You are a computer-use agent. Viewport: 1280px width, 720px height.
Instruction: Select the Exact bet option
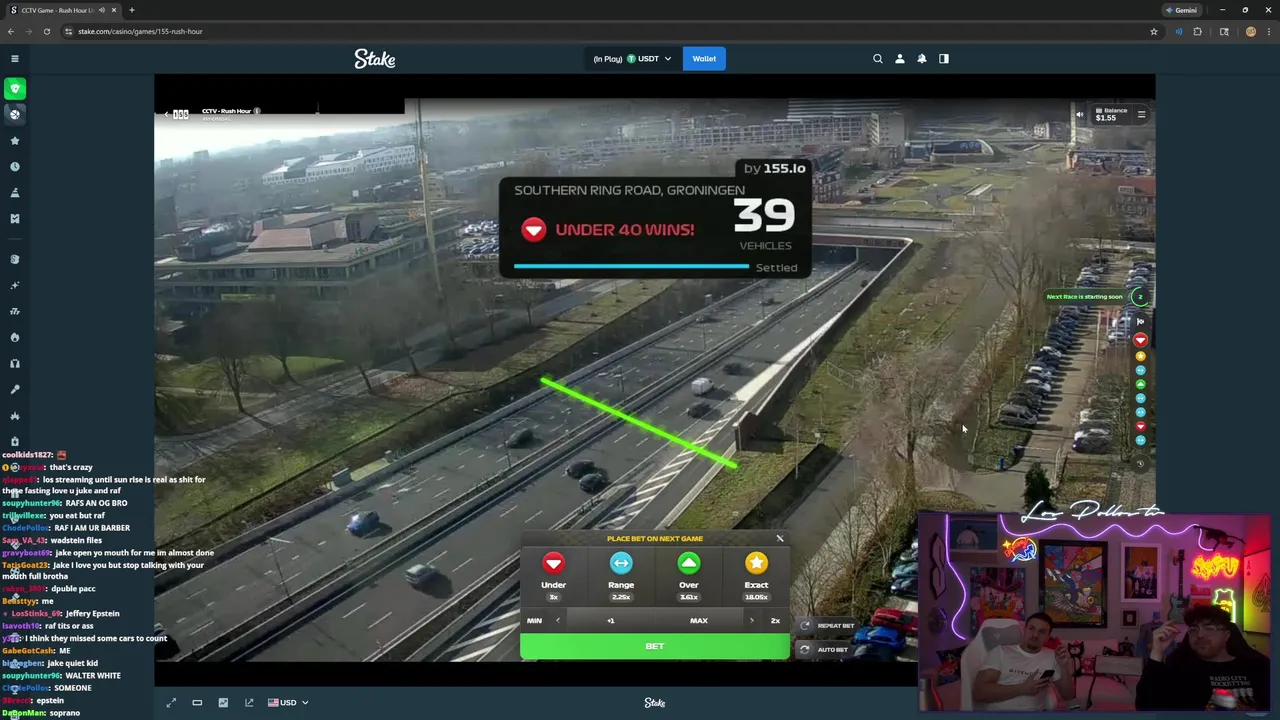coord(756,576)
